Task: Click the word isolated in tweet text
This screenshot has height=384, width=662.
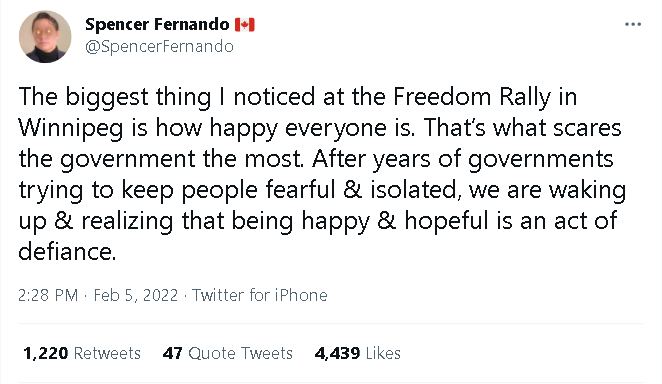Action: click(x=415, y=189)
